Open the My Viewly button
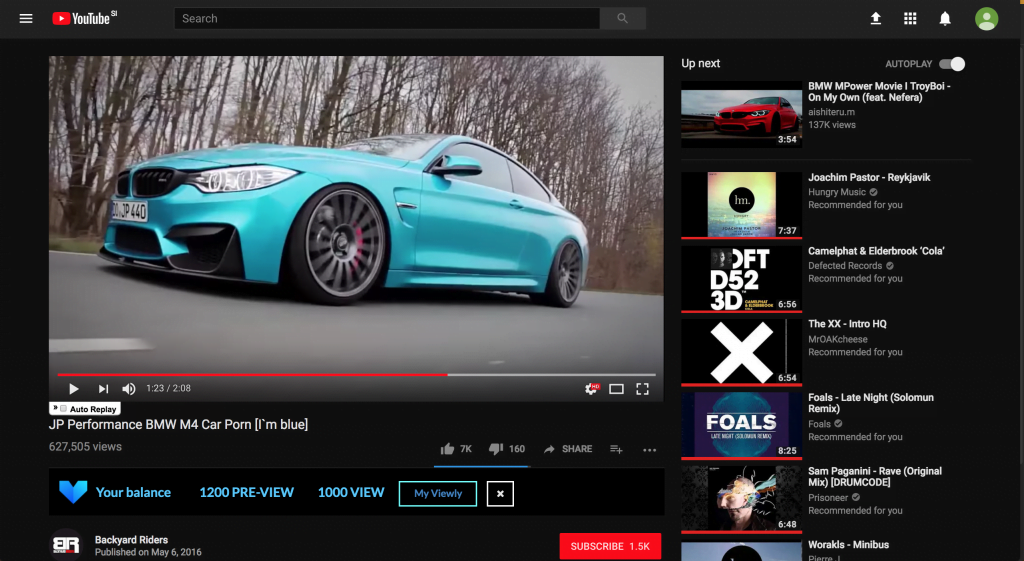This screenshot has height=561, width=1024. [438, 493]
